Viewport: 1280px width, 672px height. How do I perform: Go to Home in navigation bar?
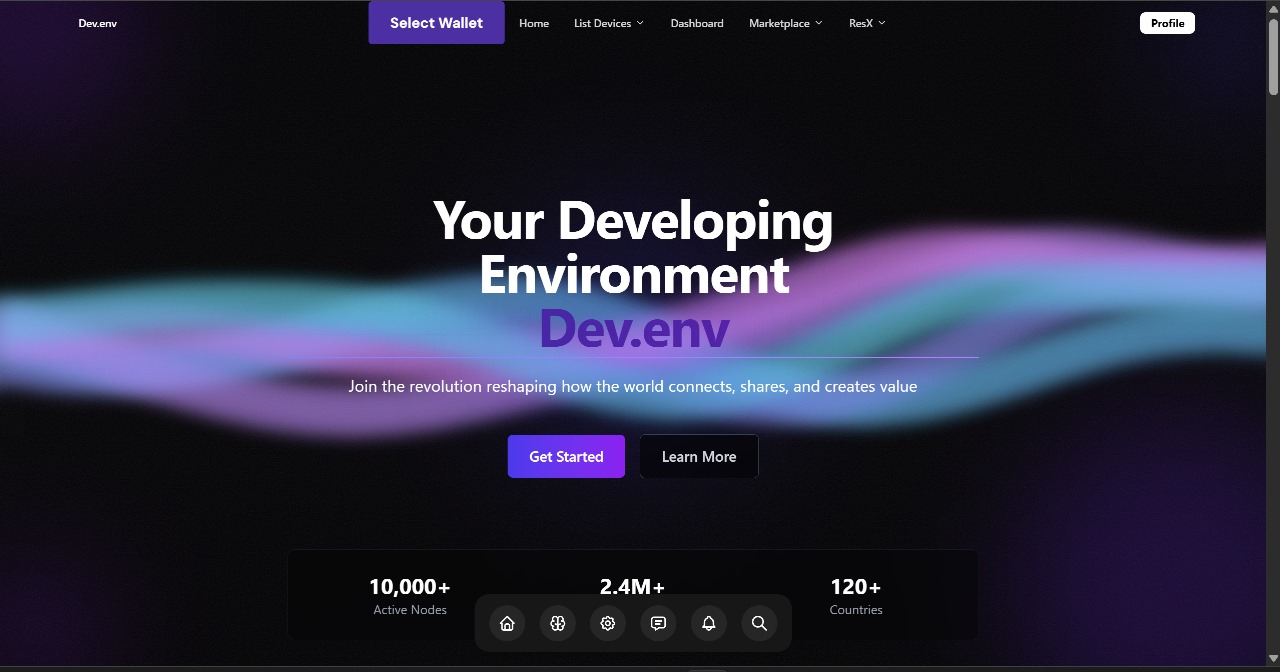tap(534, 23)
